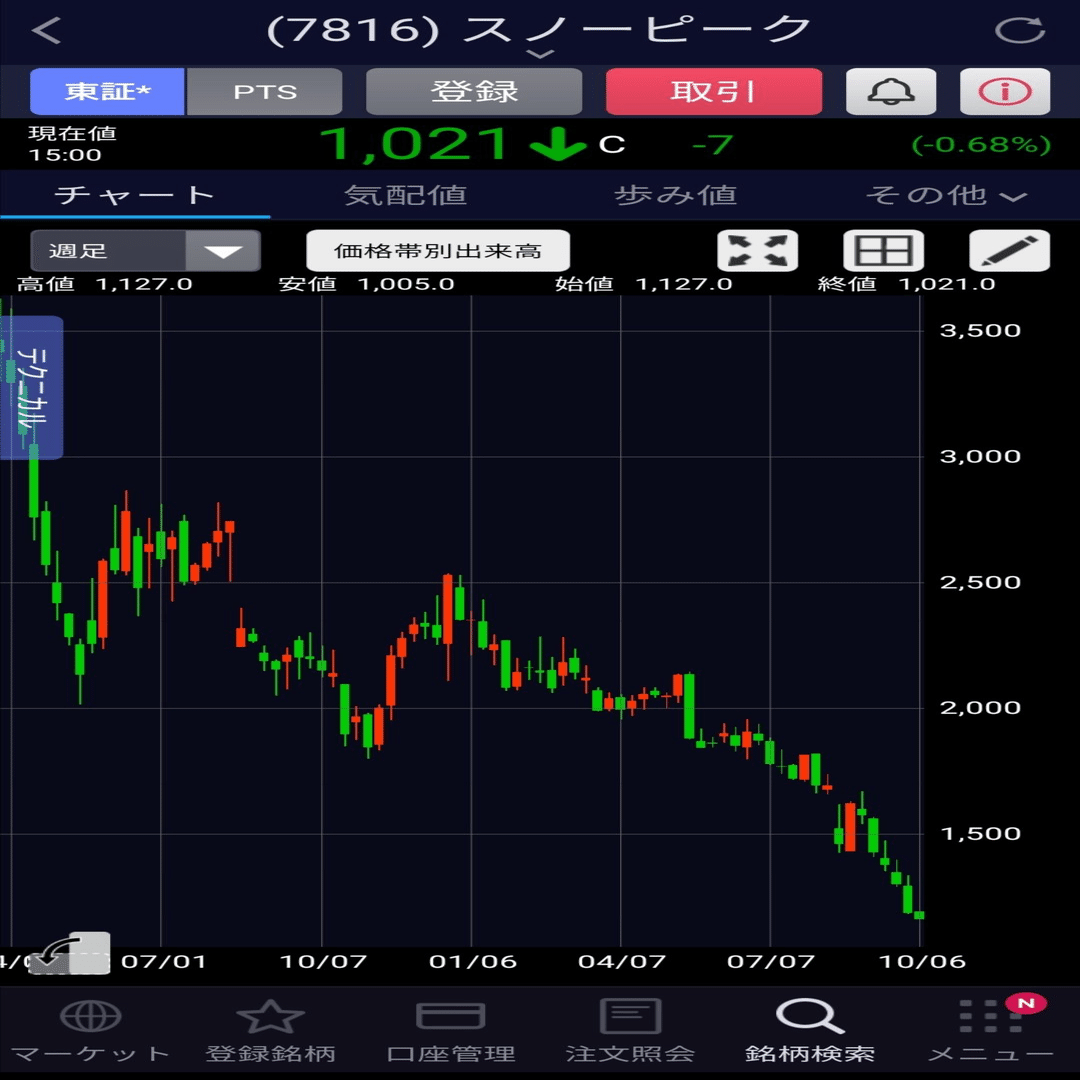Image resolution: width=1080 pixels, height=1080 pixels.
Task: Tap the 登録 button
Action: coord(474,92)
